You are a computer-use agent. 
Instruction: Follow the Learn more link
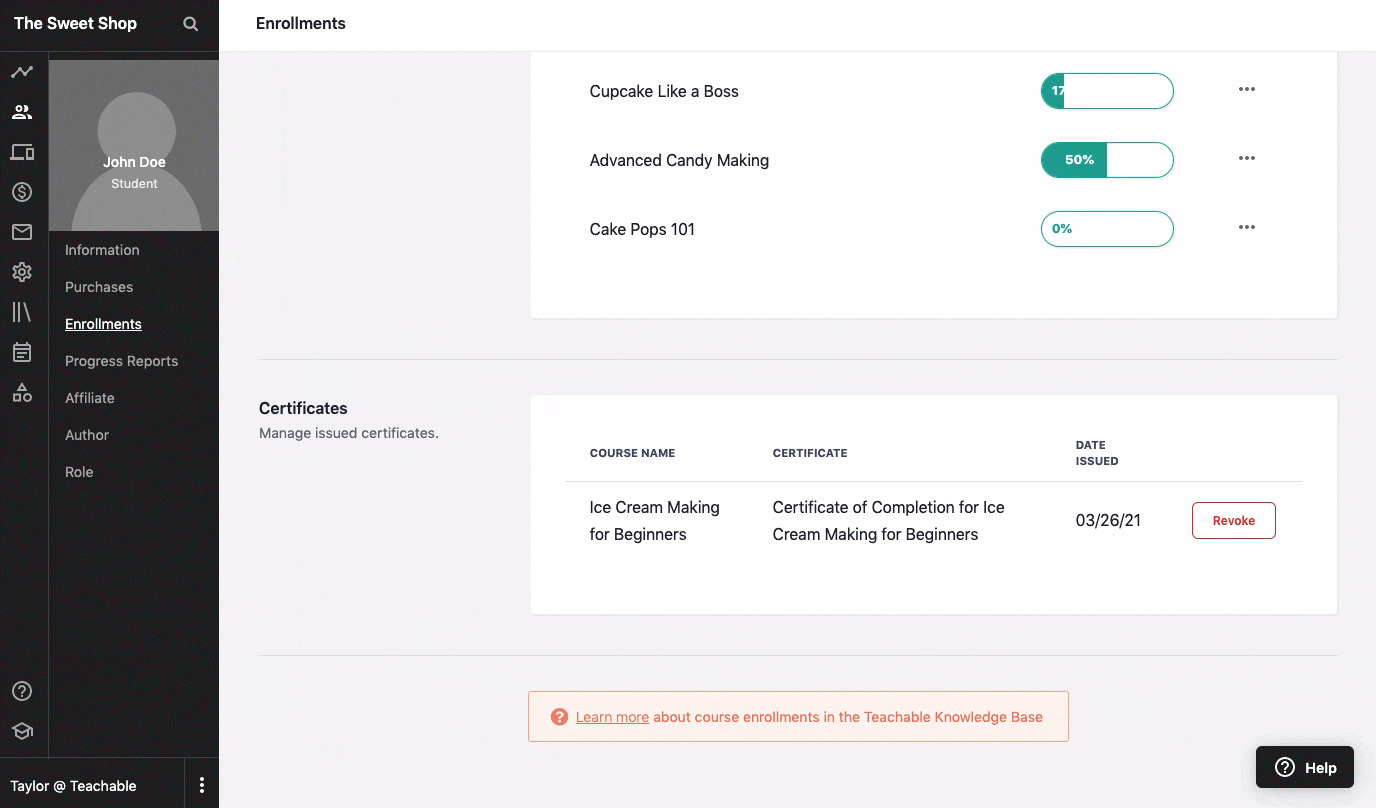point(612,717)
